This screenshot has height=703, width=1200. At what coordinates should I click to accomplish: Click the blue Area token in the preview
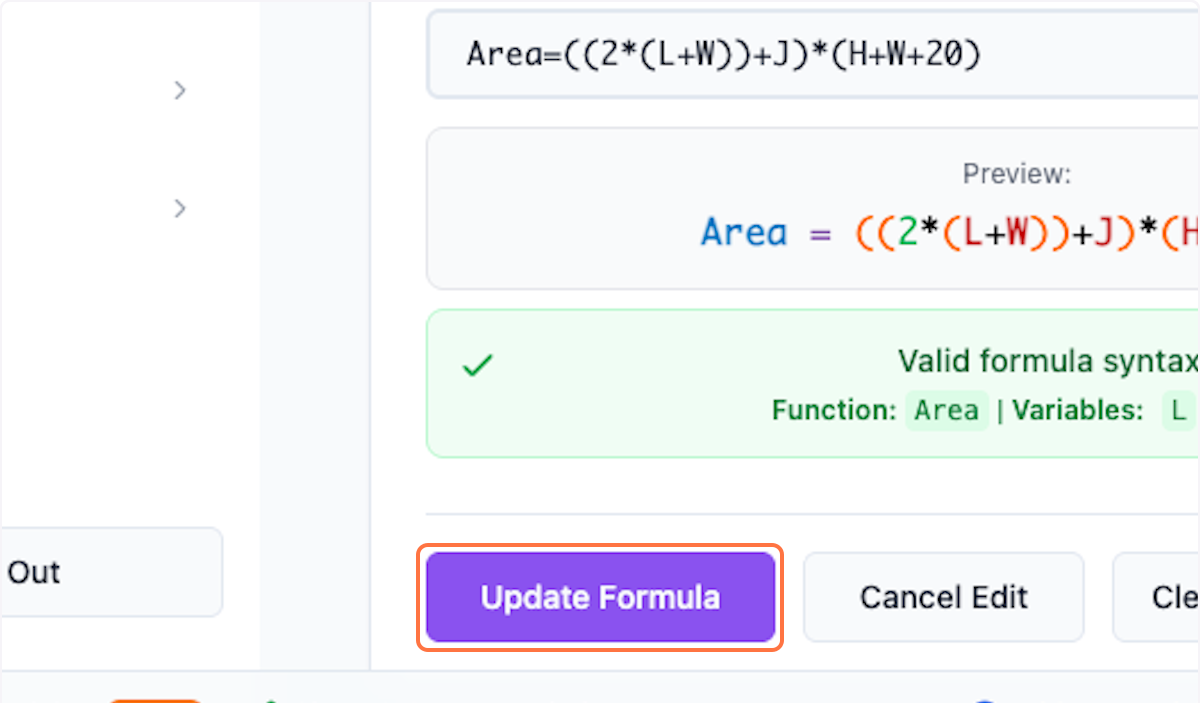coord(744,231)
